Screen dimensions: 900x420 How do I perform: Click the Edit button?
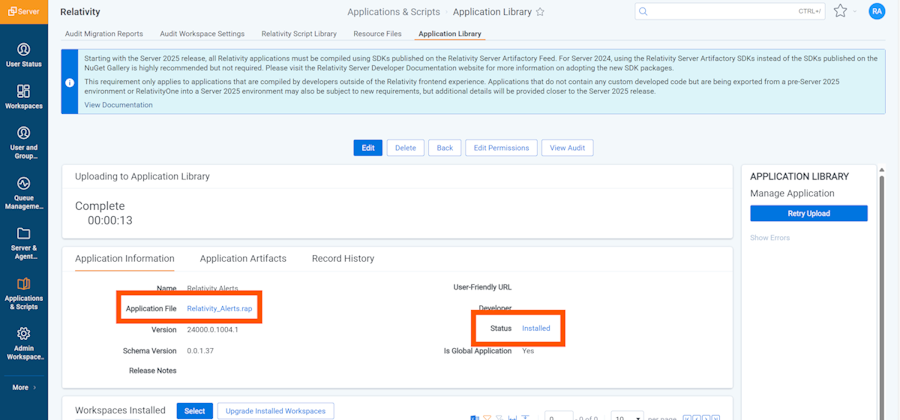[x=368, y=147]
